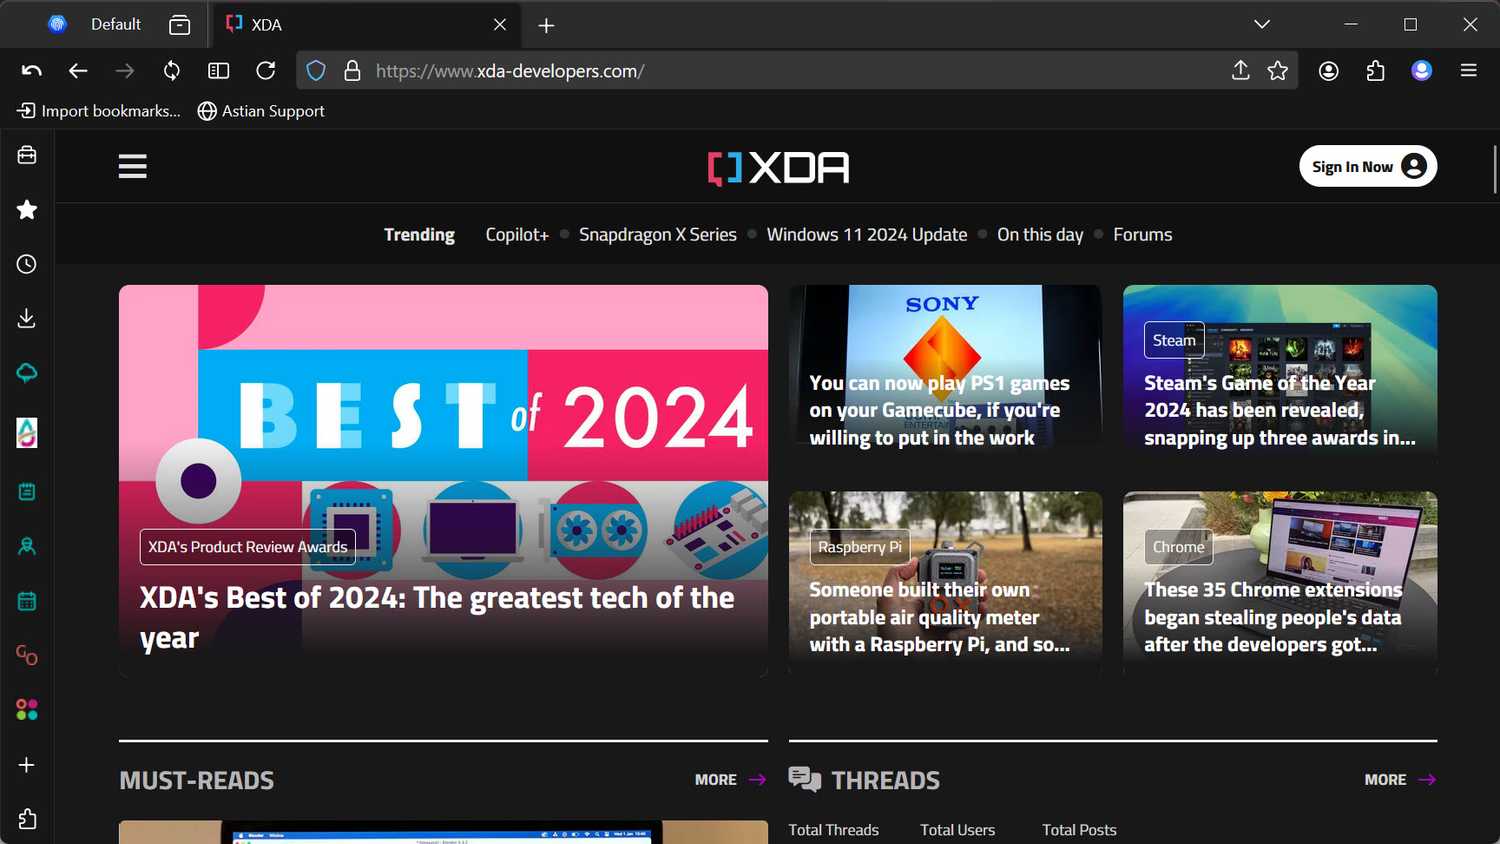The image size is (1500, 844).
Task: Open the Copilot+ trending topic
Action: click(517, 234)
